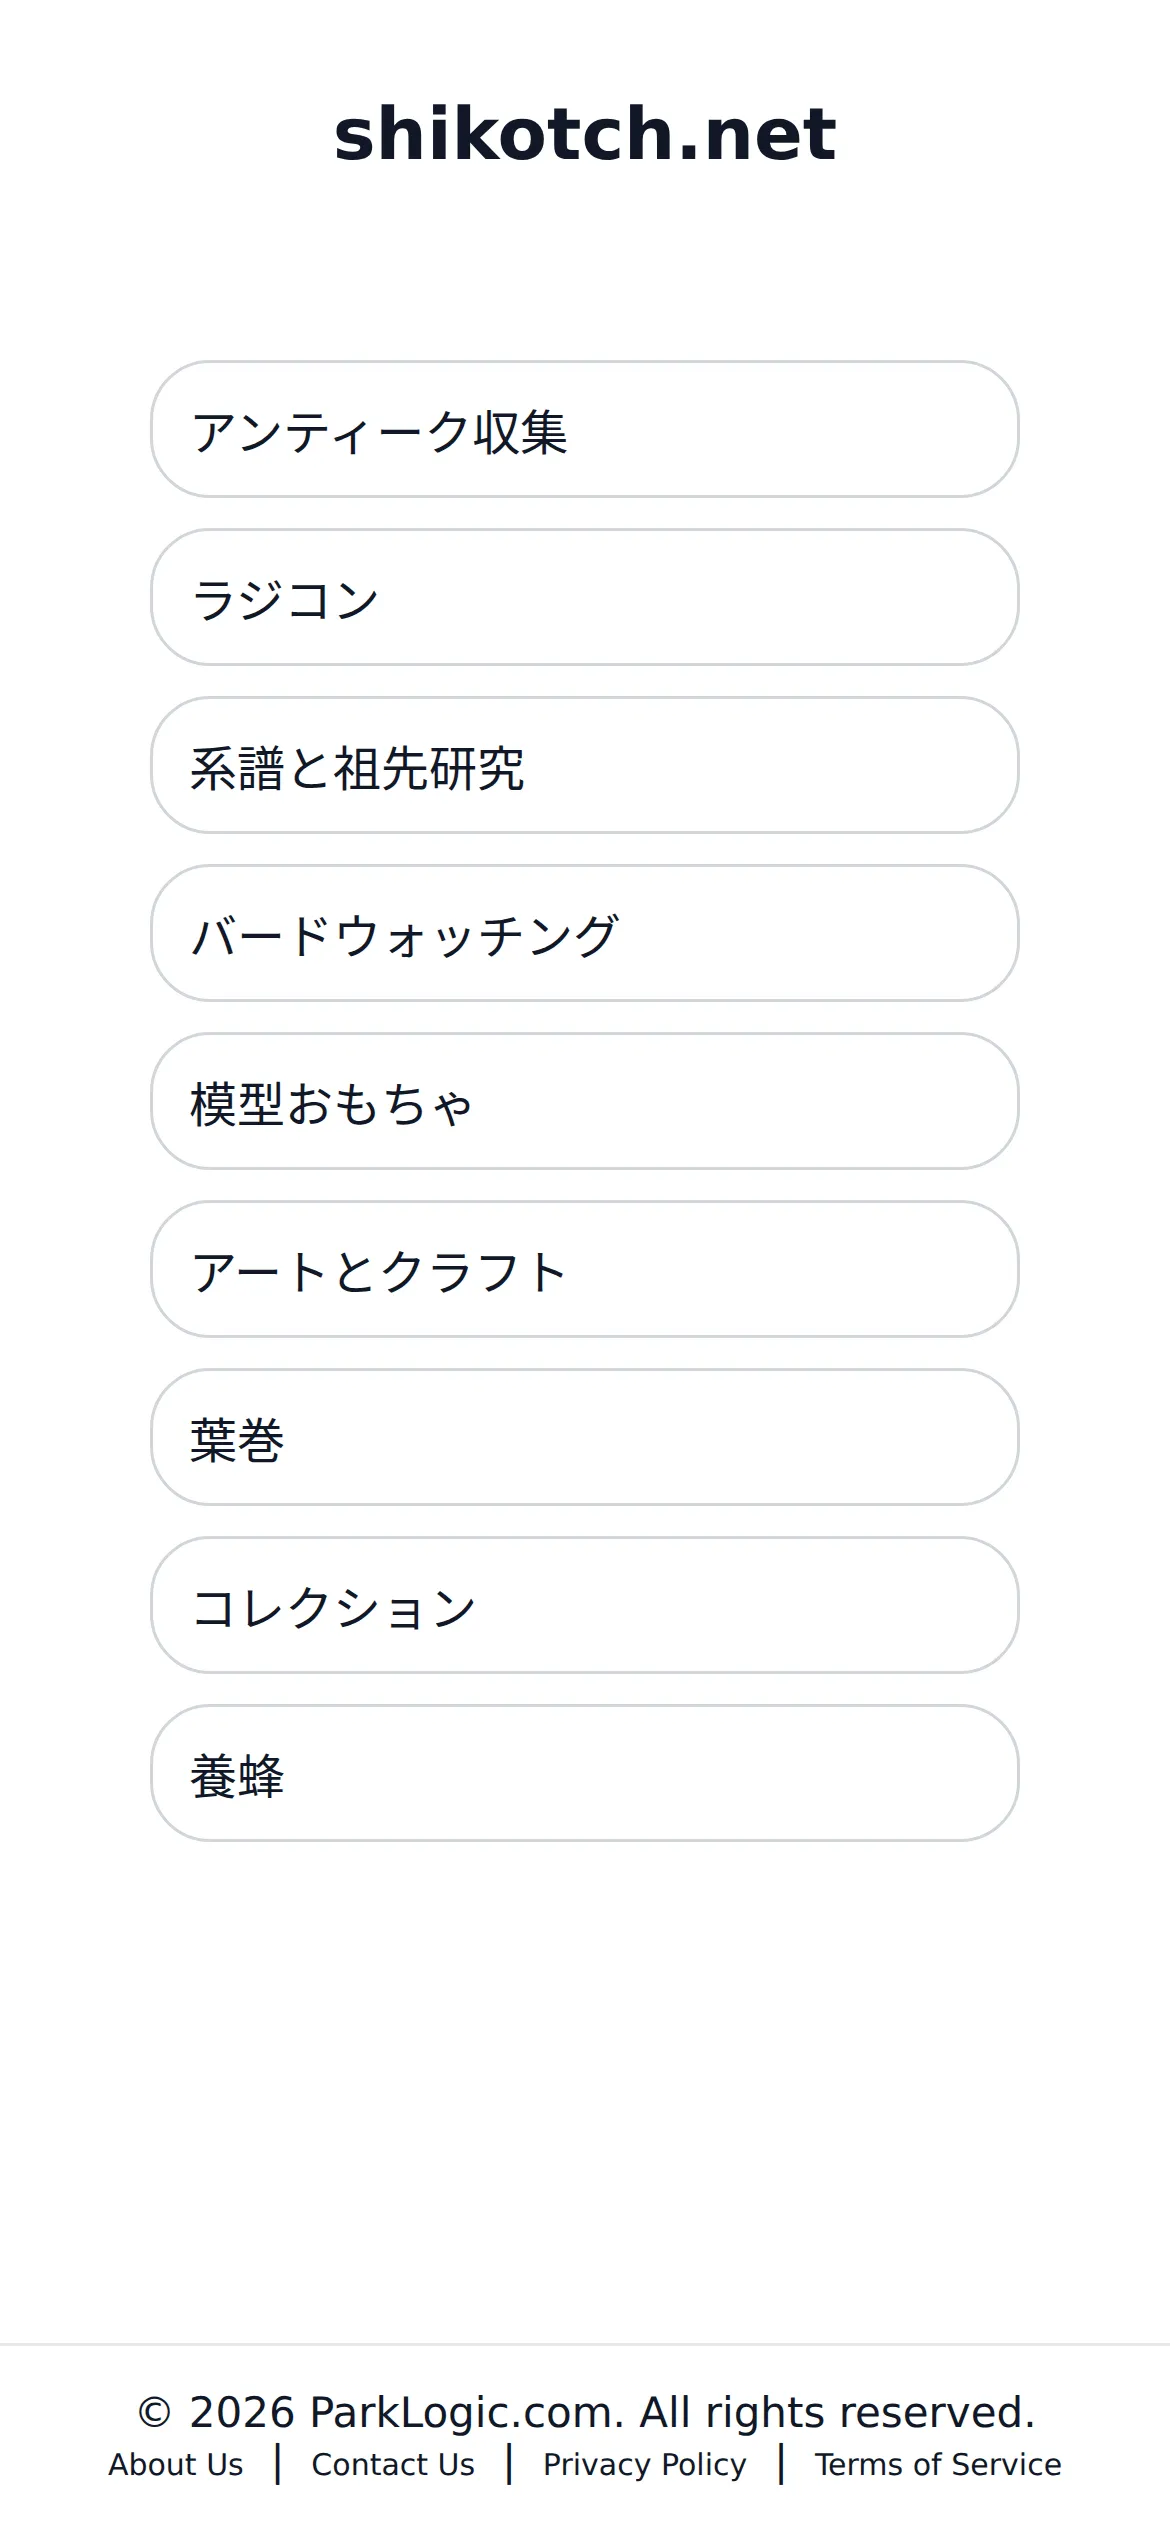Visit the Contact Us page
Image resolution: width=1170 pixels, height=2532 pixels.
[x=393, y=2464]
